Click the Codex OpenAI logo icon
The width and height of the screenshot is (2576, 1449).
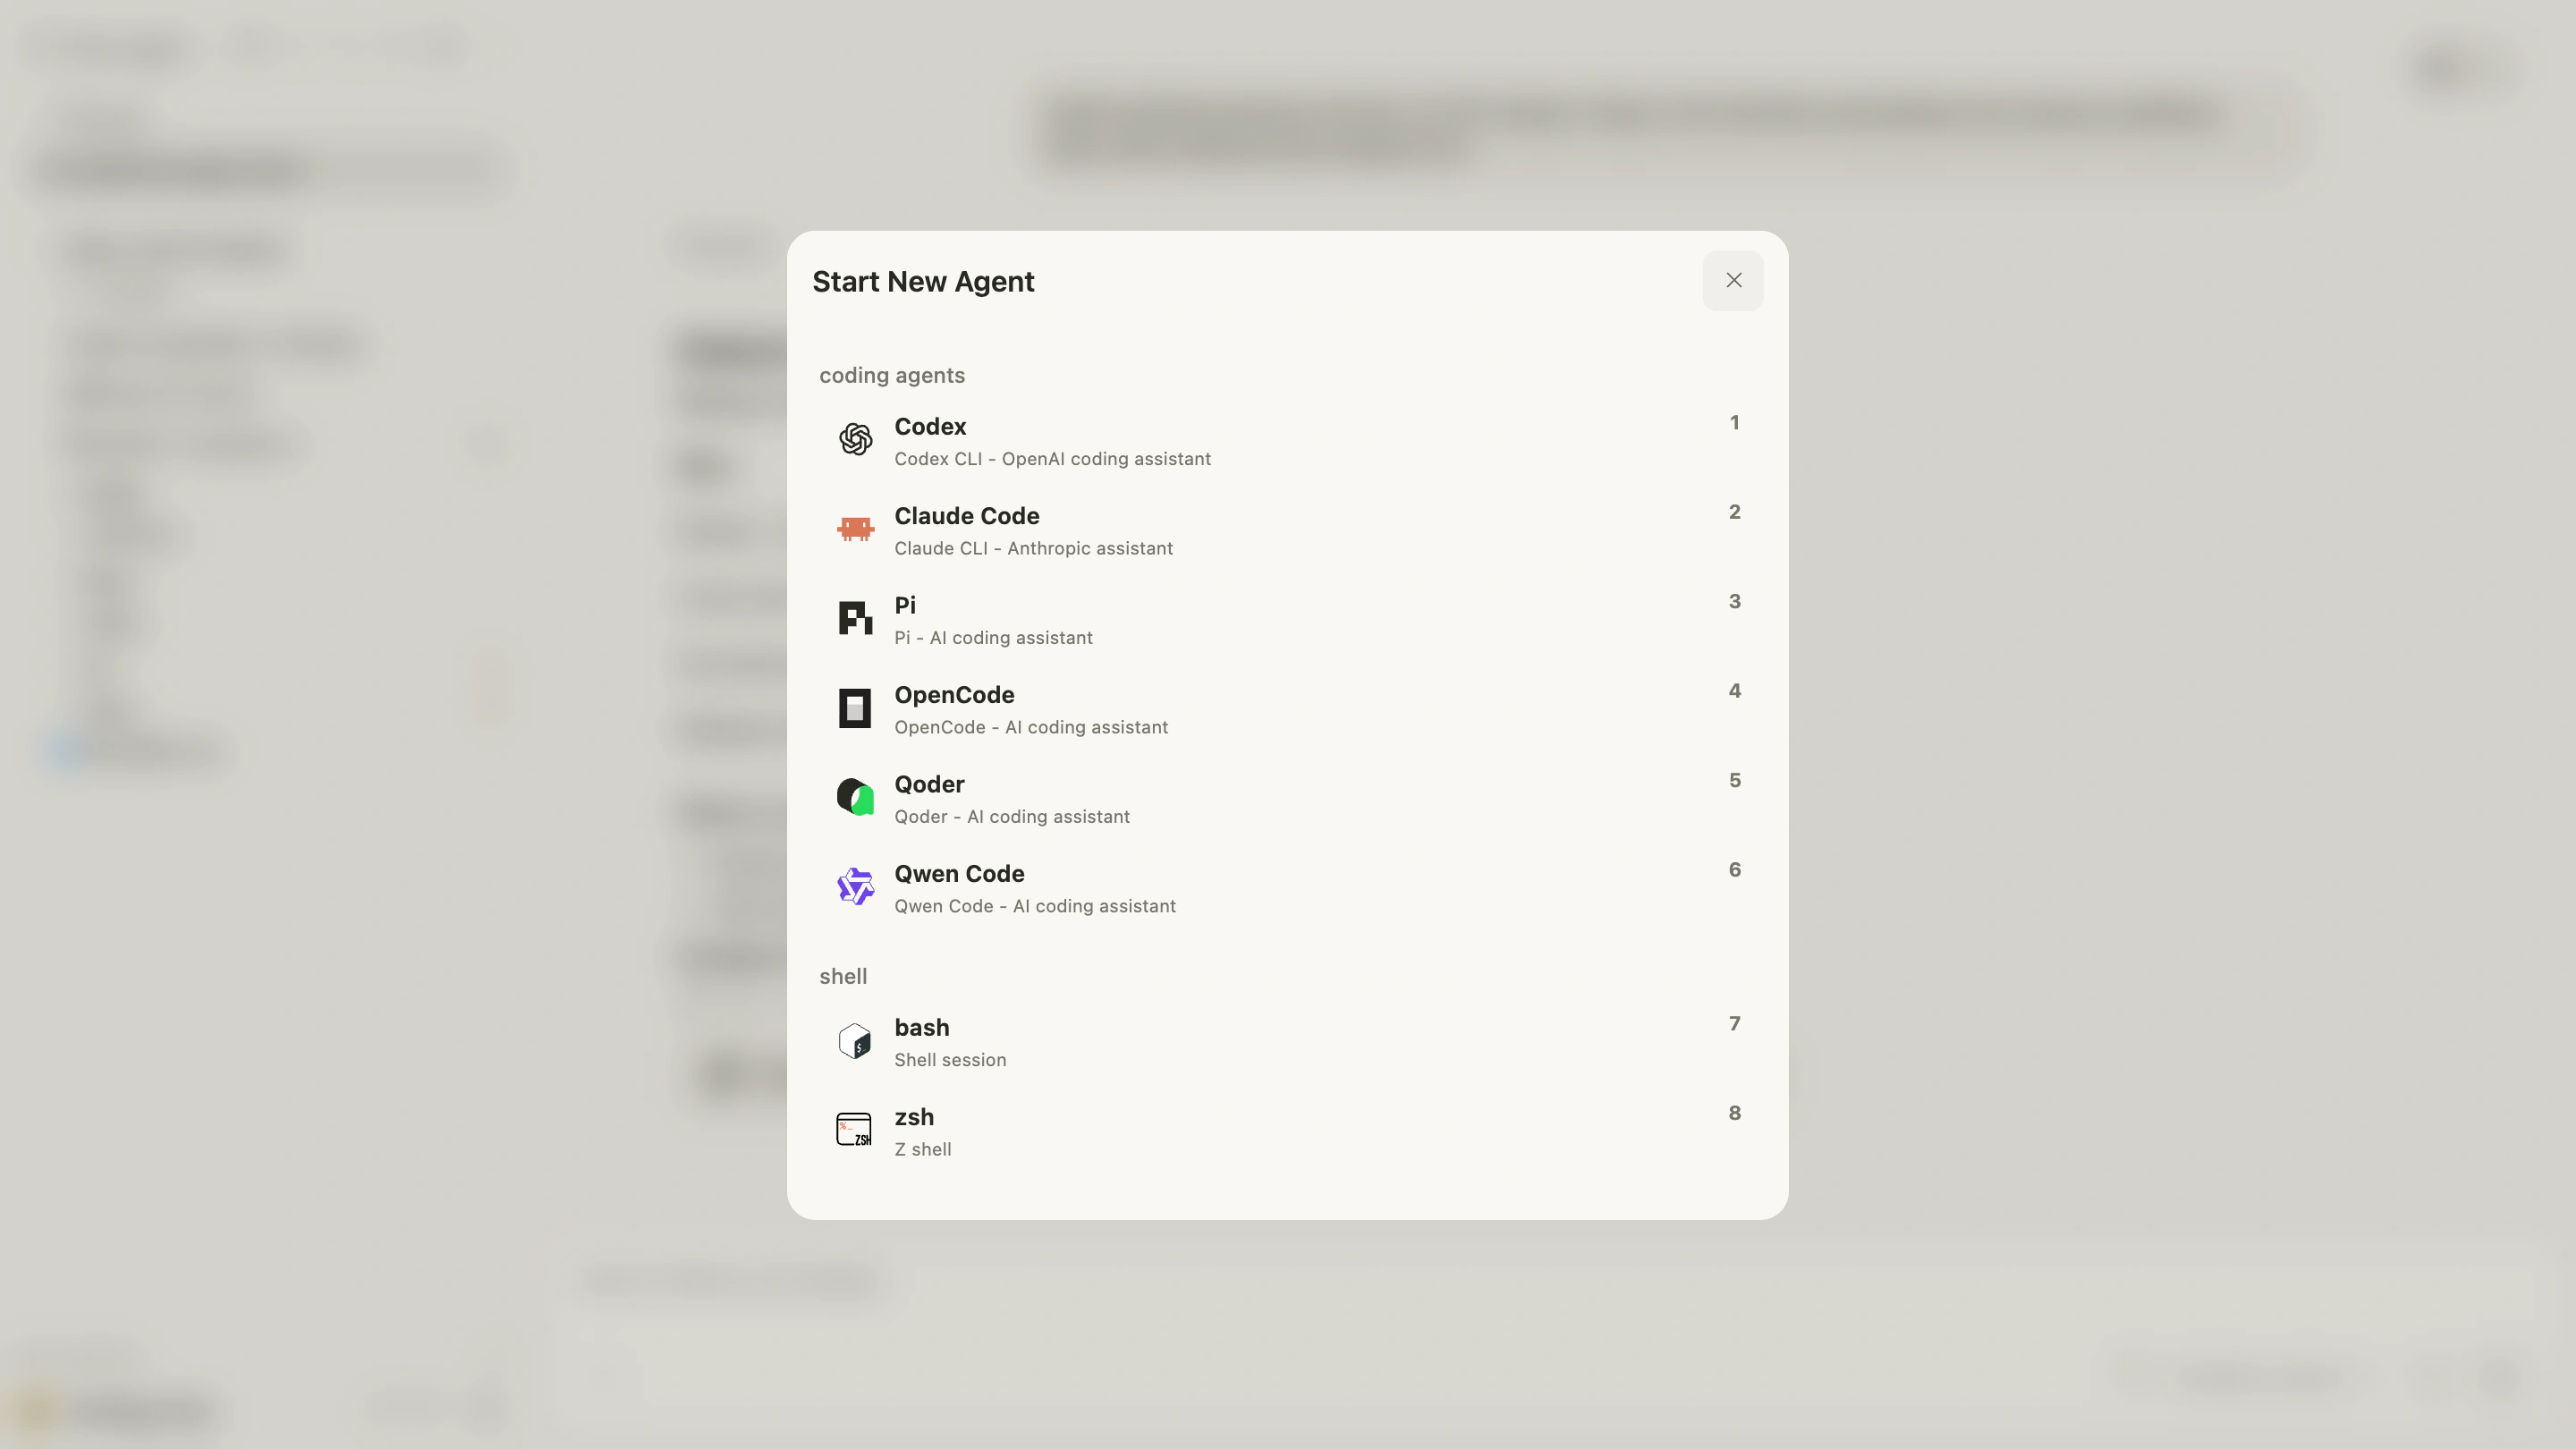(855, 439)
